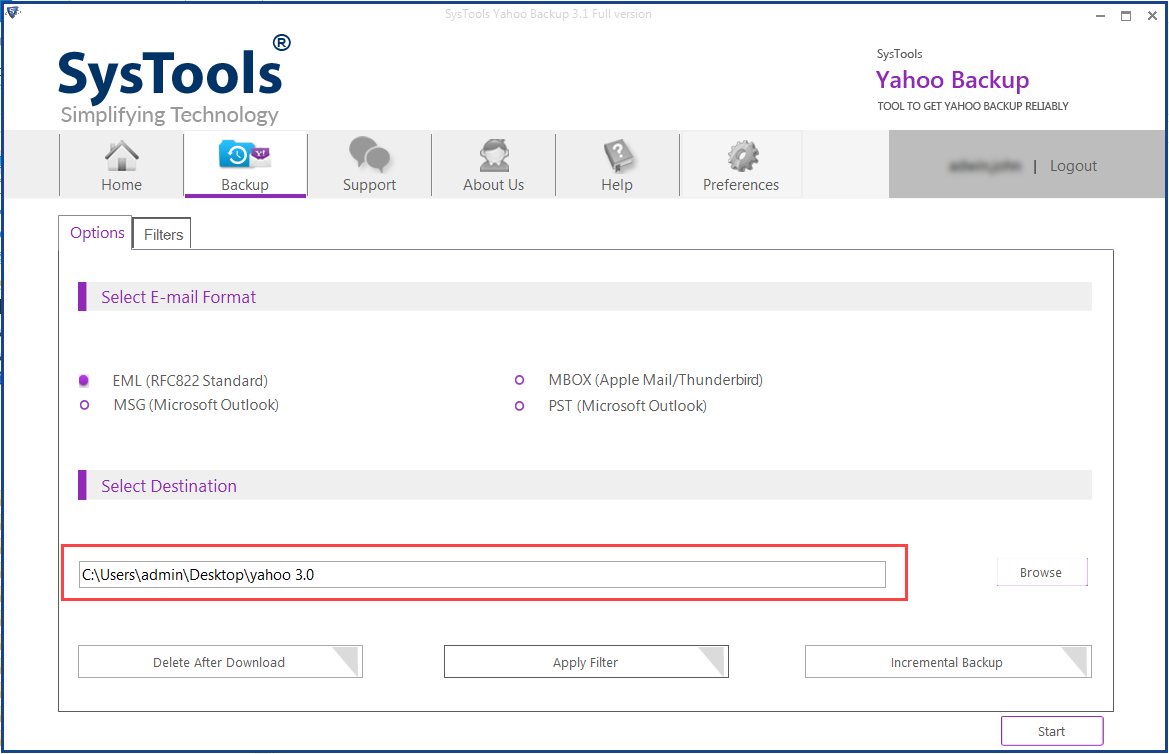This screenshot has width=1169, height=754.
Task: Click the app icon in title bar
Action: 12,12
